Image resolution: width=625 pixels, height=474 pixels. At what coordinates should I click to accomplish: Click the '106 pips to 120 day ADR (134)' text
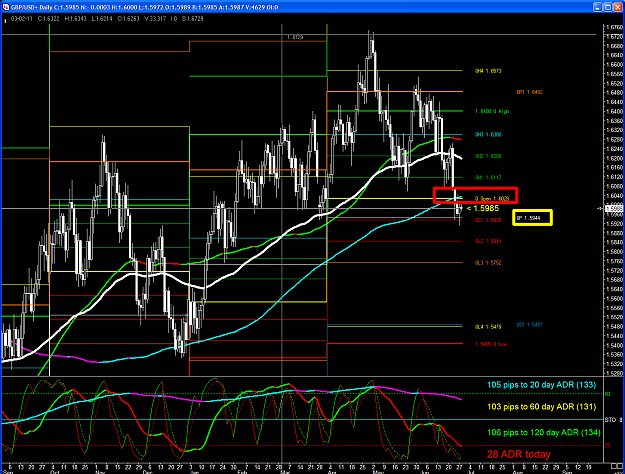(x=544, y=433)
